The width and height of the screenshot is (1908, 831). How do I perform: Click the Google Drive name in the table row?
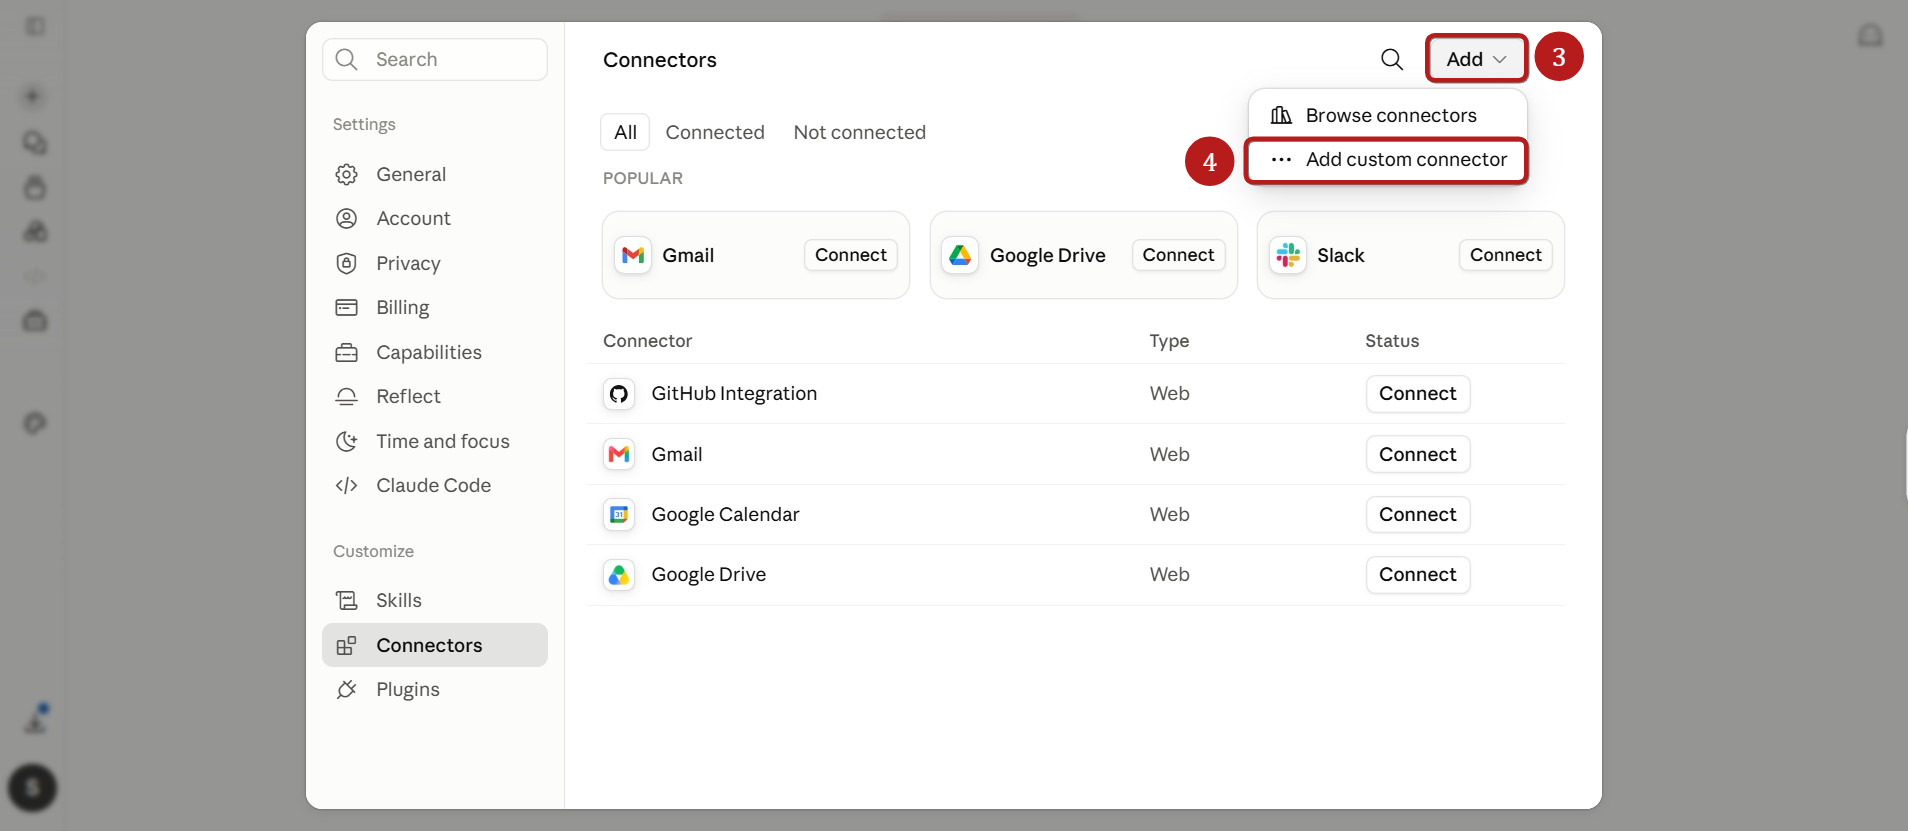(x=709, y=575)
